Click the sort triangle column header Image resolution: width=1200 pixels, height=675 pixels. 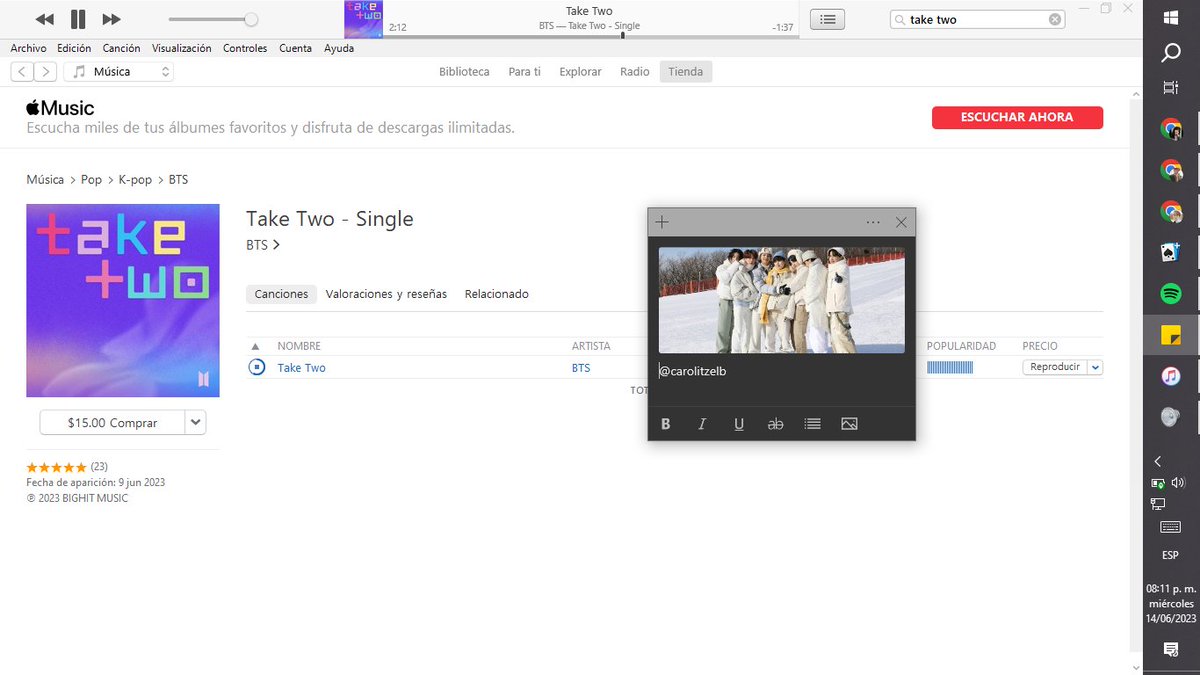click(255, 346)
